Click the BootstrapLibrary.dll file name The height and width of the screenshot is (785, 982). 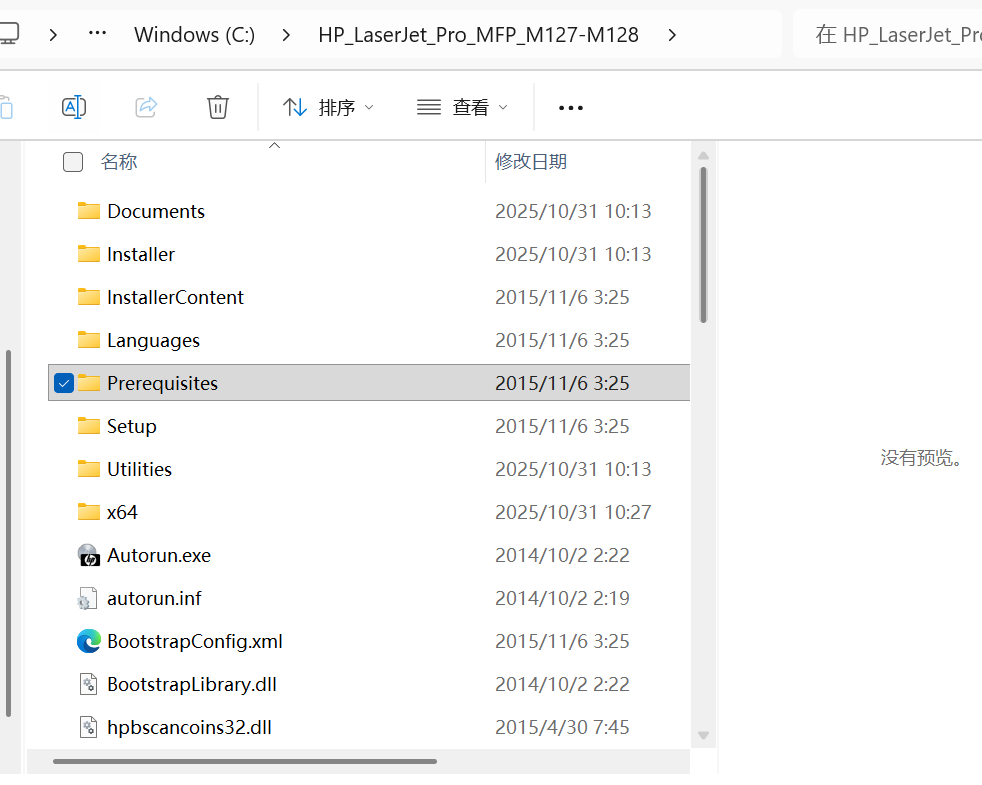click(192, 685)
